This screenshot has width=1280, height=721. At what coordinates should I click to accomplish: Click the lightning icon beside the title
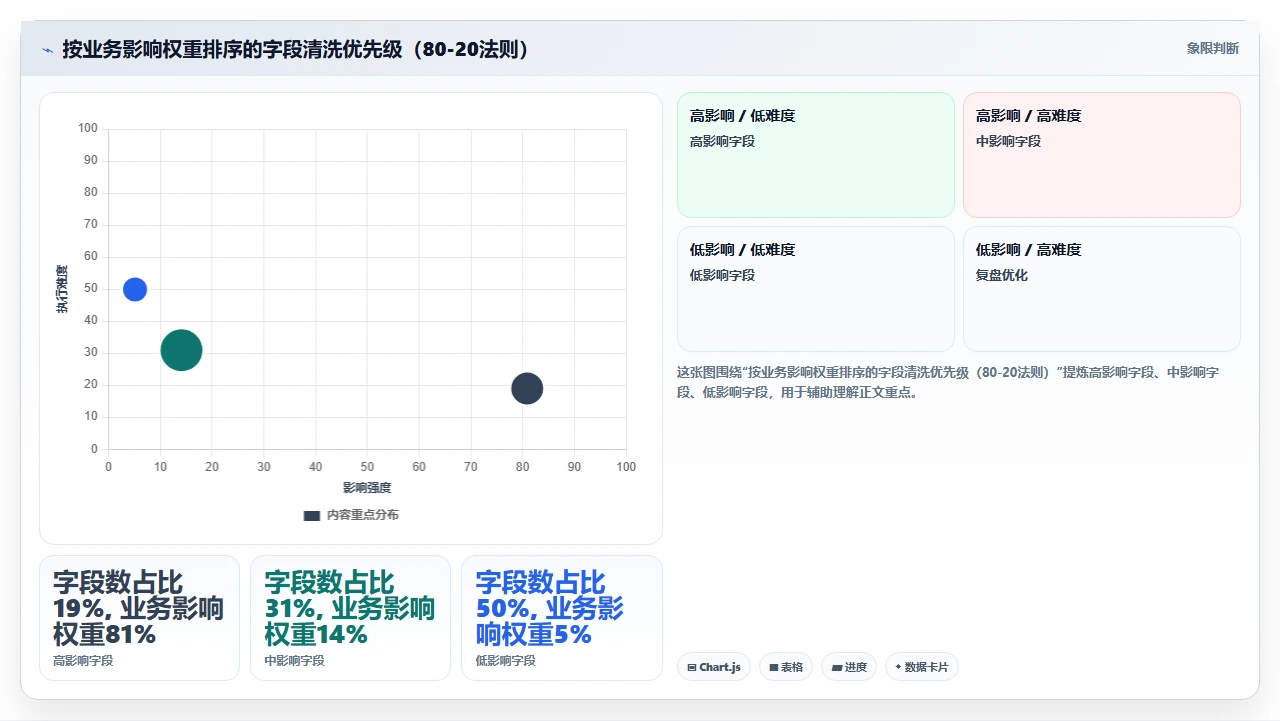[47, 49]
